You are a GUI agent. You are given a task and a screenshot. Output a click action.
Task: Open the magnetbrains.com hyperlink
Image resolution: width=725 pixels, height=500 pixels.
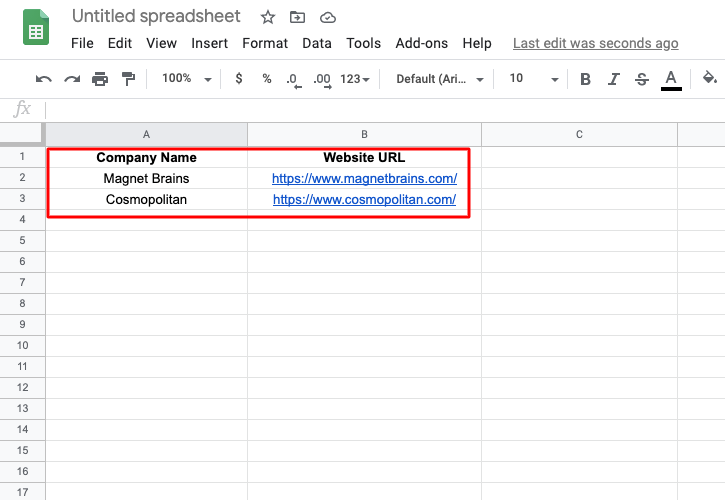pyautogui.click(x=364, y=179)
